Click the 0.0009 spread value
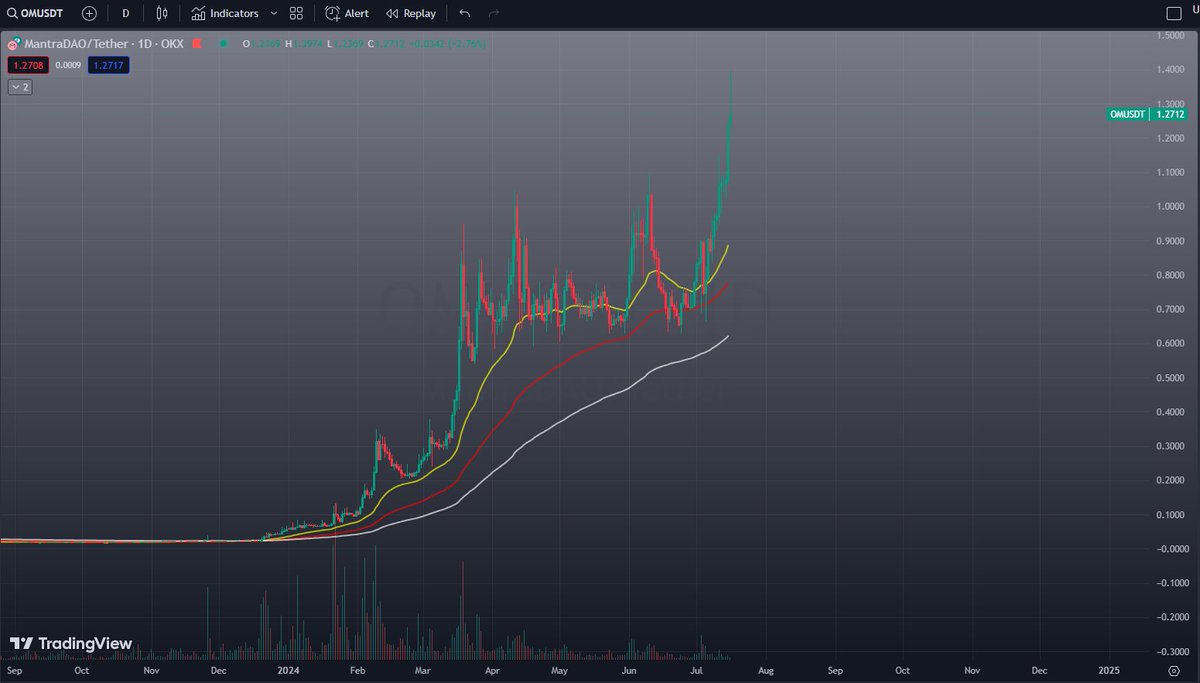Screen dimensions: 1200x683 click(66, 65)
